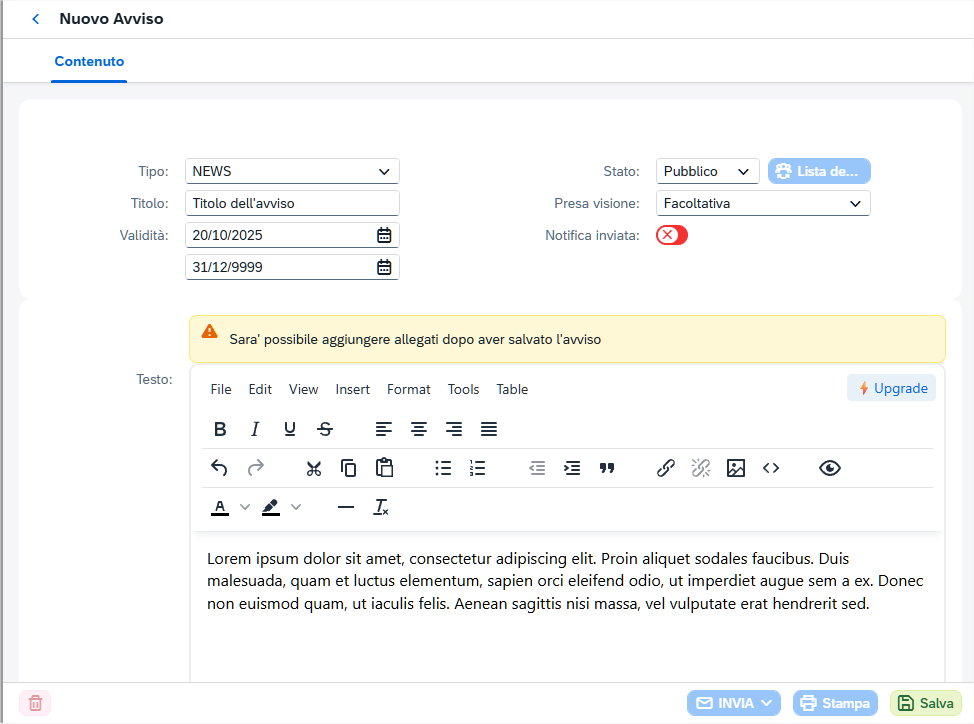The width and height of the screenshot is (974, 724).
Task: Open the Tipo dropdown showing NEWS
Action: coord(292,171)
